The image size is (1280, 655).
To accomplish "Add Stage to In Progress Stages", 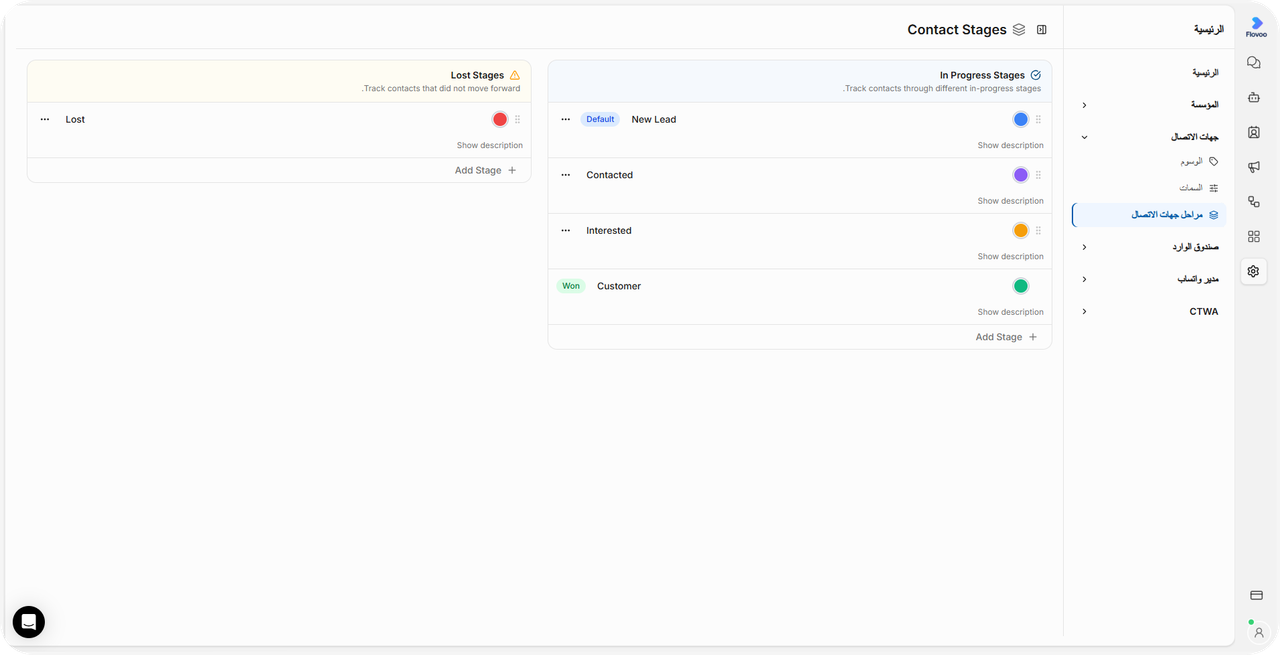I will tap(1006, 337).
